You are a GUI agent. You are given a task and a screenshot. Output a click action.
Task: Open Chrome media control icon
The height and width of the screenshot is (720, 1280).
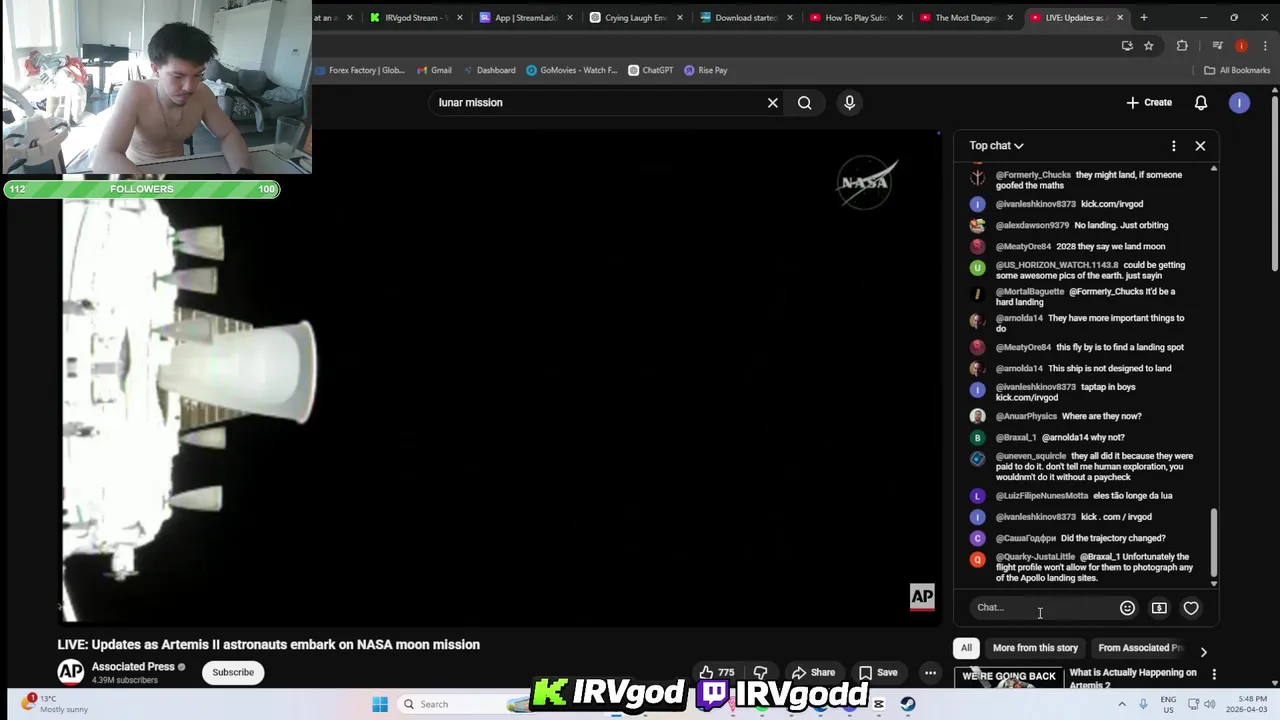[1217, 45]
